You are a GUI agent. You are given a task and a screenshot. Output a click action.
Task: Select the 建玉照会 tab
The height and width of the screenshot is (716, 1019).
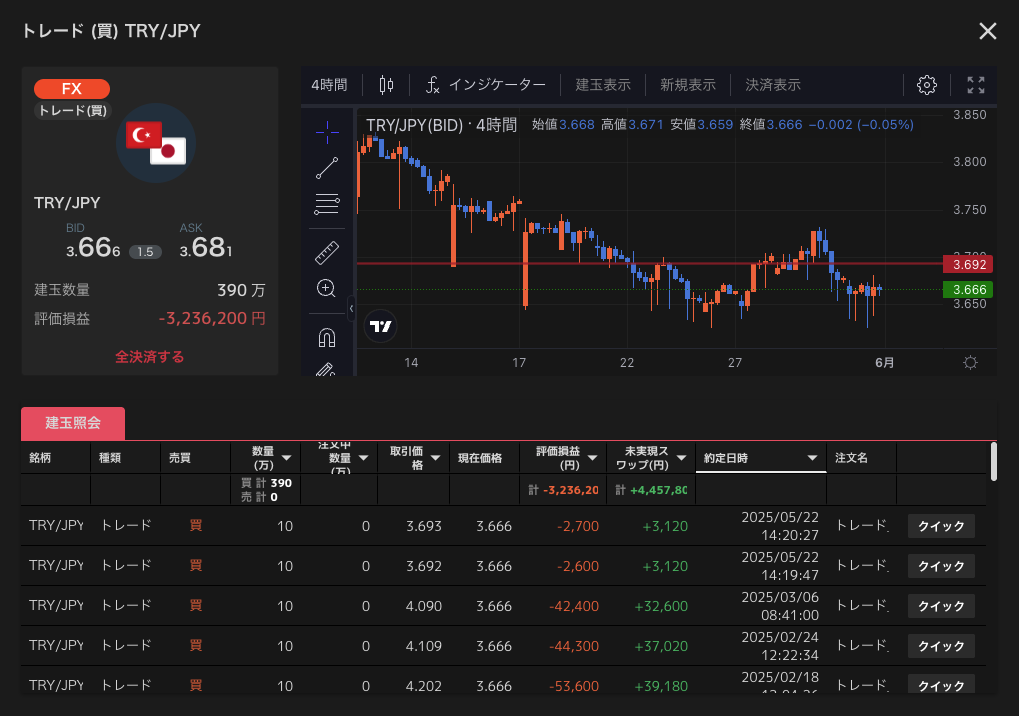tap(73, 423)
